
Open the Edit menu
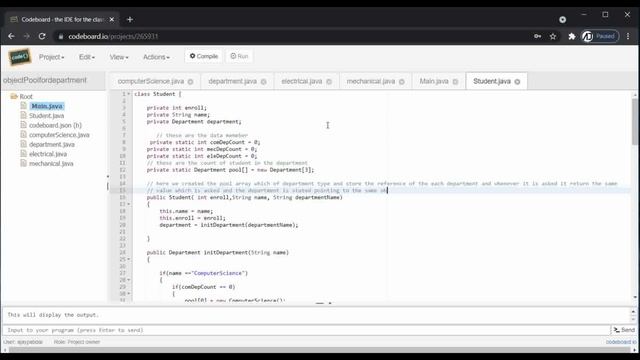(87, 57)
